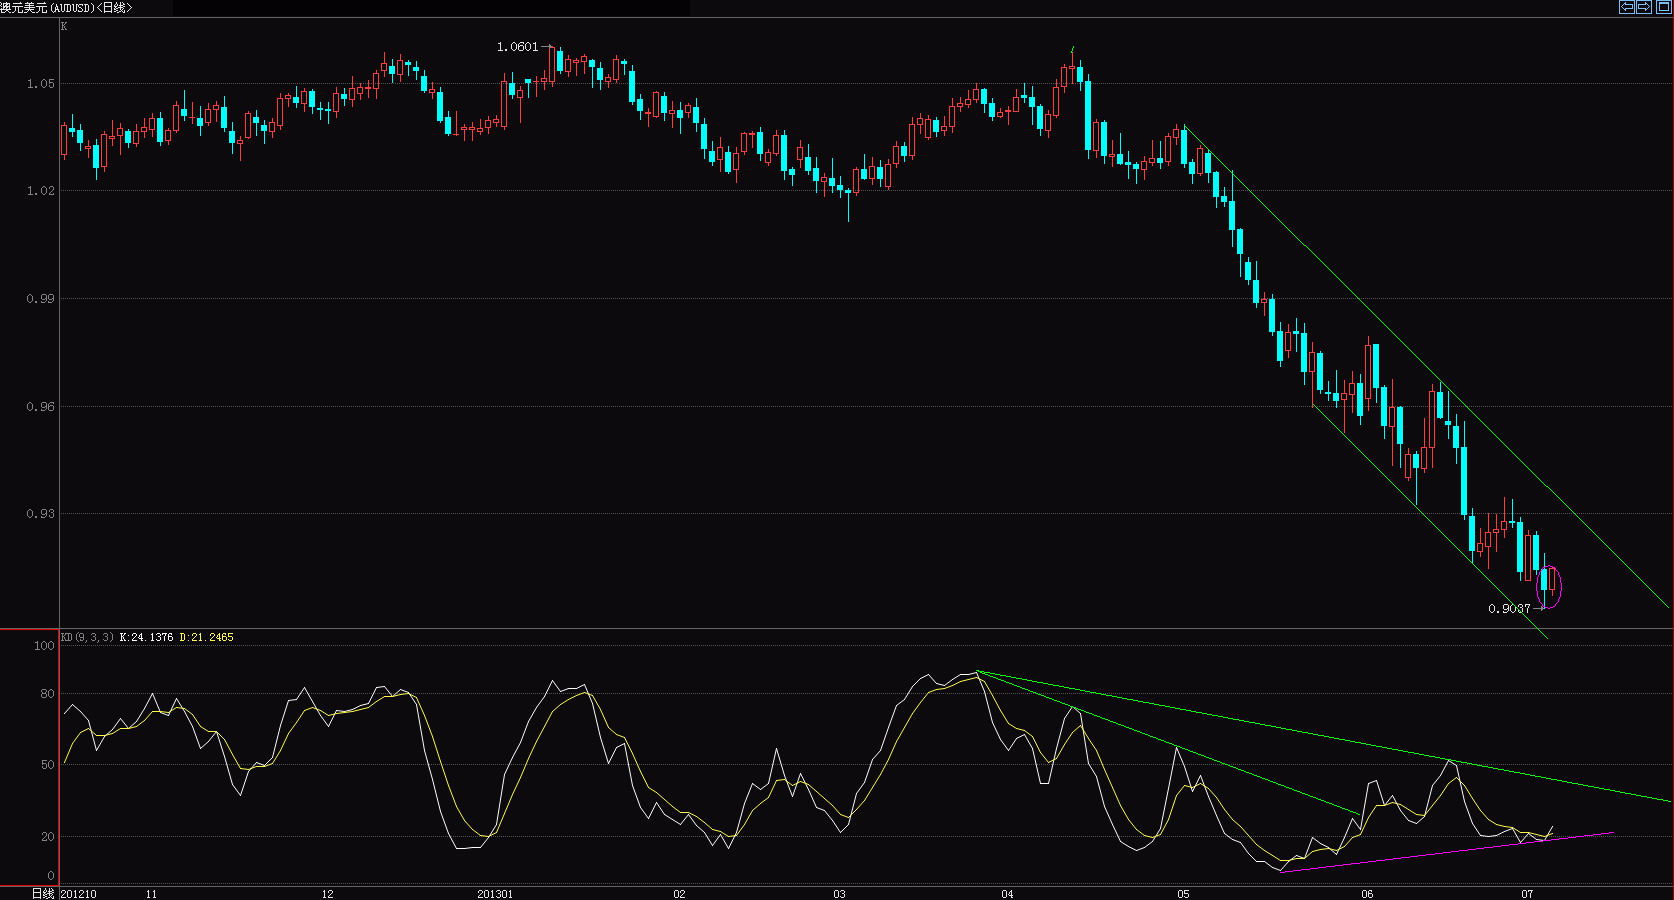The image size is (1674, 900).
Task: Click the KD(9,3,3) indicator label
Action: click(87, 637)
